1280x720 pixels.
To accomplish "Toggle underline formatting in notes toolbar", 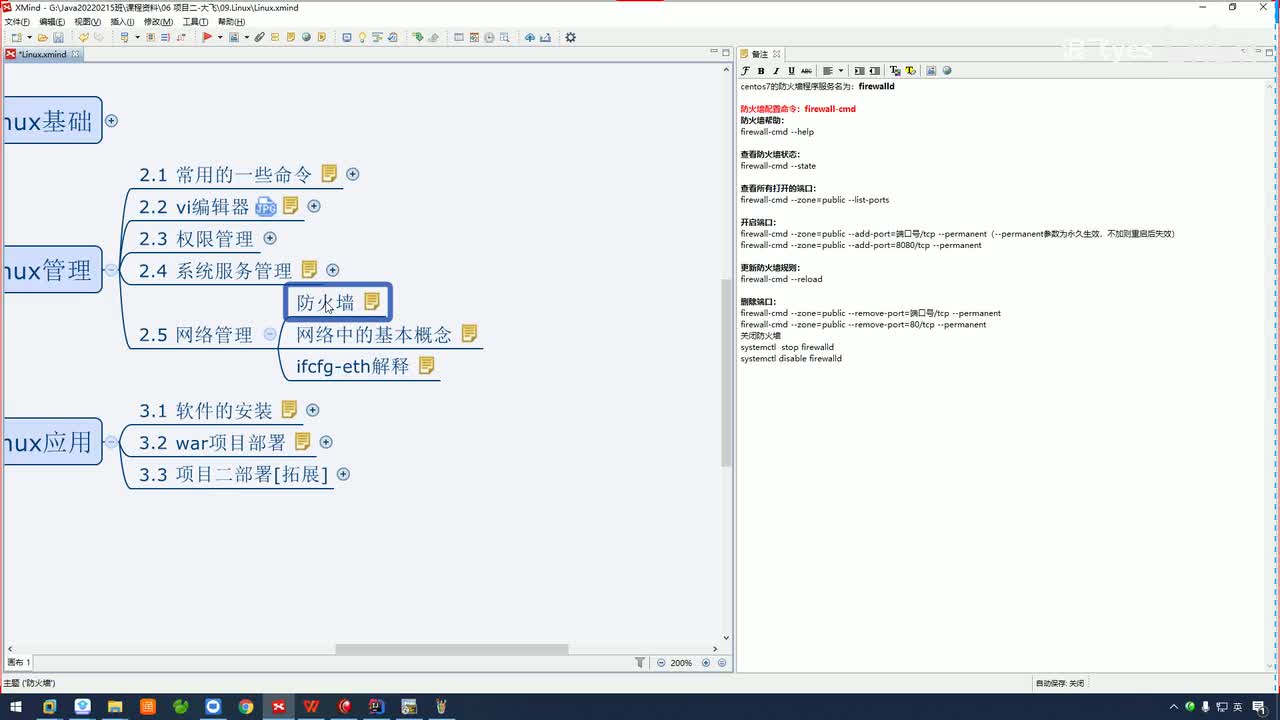I will click(791, 71).
